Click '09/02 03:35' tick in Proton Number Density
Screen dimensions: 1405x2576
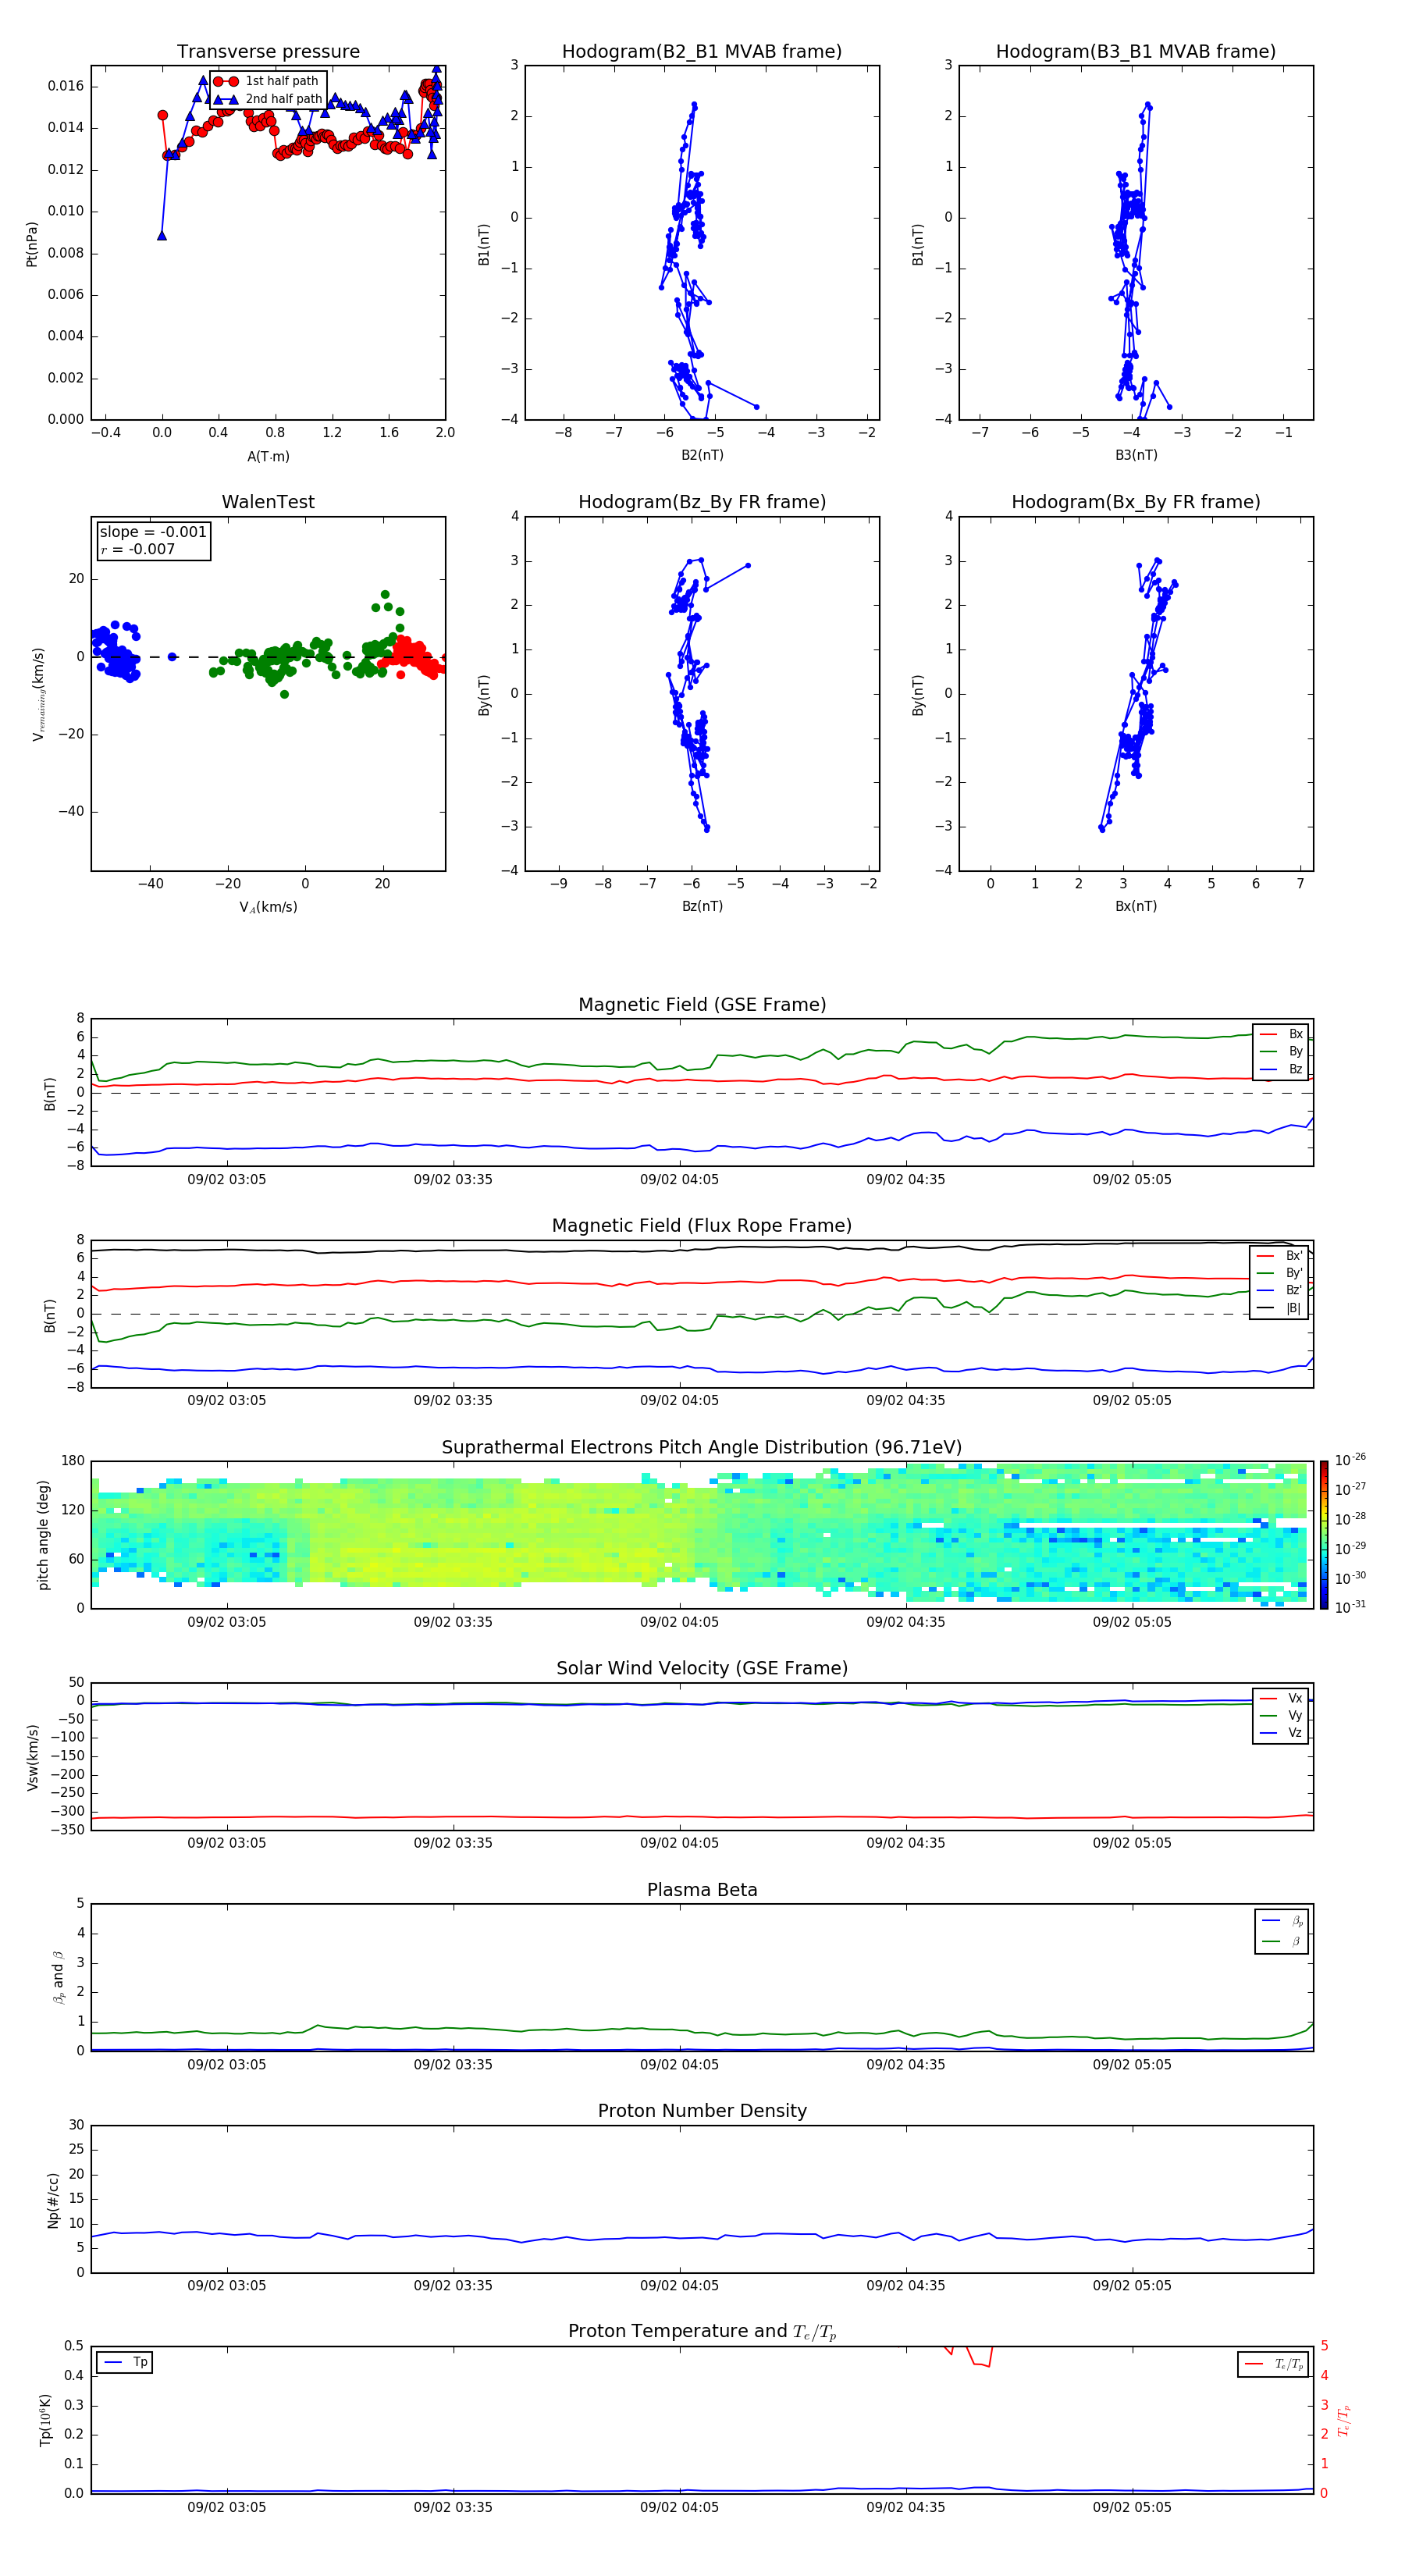point(453,2286)
